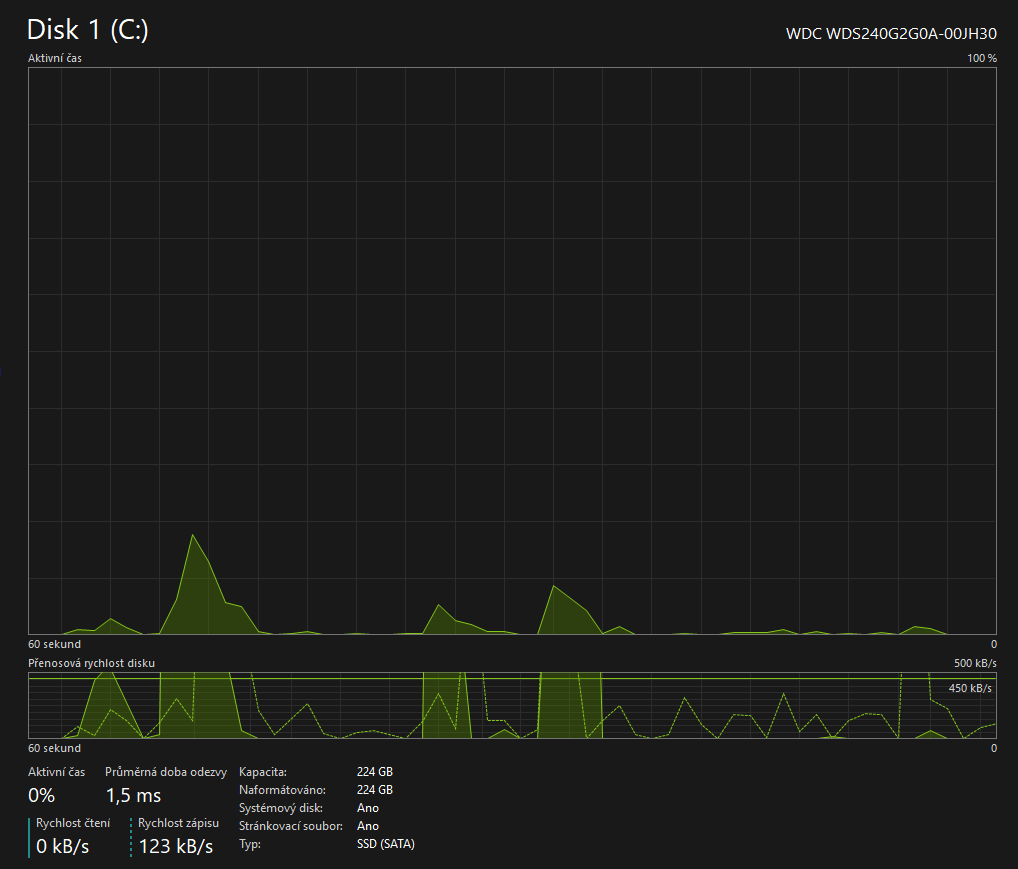Click the 450 kB/s marker in transfer graph
The width and height of the screenshot is (1018, 869).
tap(969, 688)
